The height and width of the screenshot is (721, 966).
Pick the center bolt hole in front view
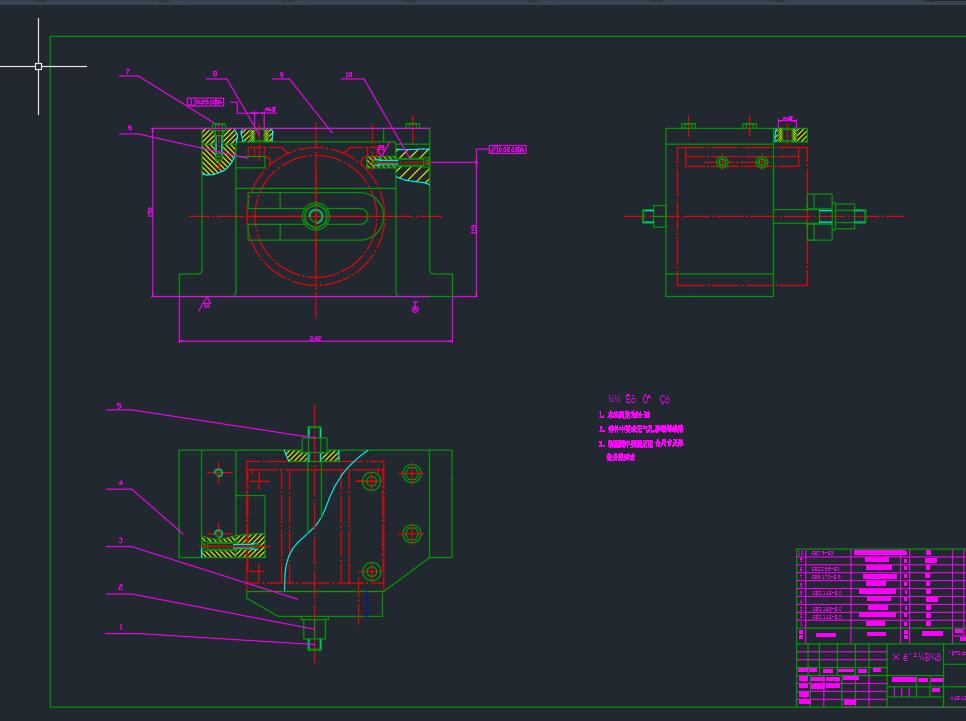click(x=316, y=216)
